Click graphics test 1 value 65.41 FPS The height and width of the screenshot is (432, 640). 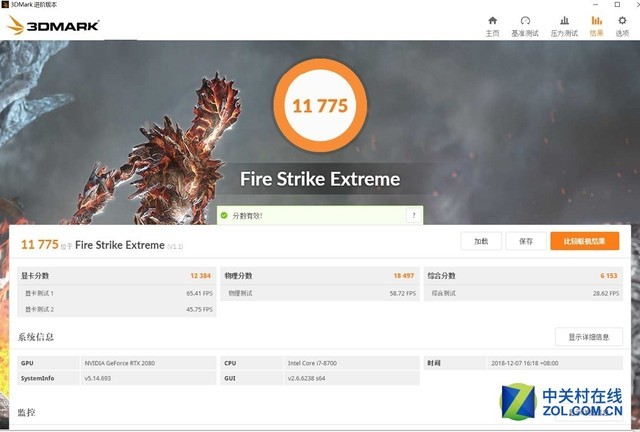(x=199, y=293)
